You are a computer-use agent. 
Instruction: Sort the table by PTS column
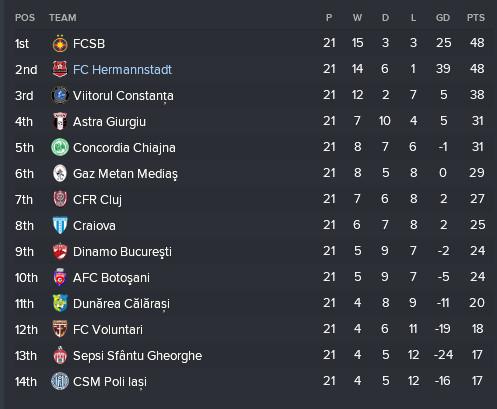click(x=476, y=18)
